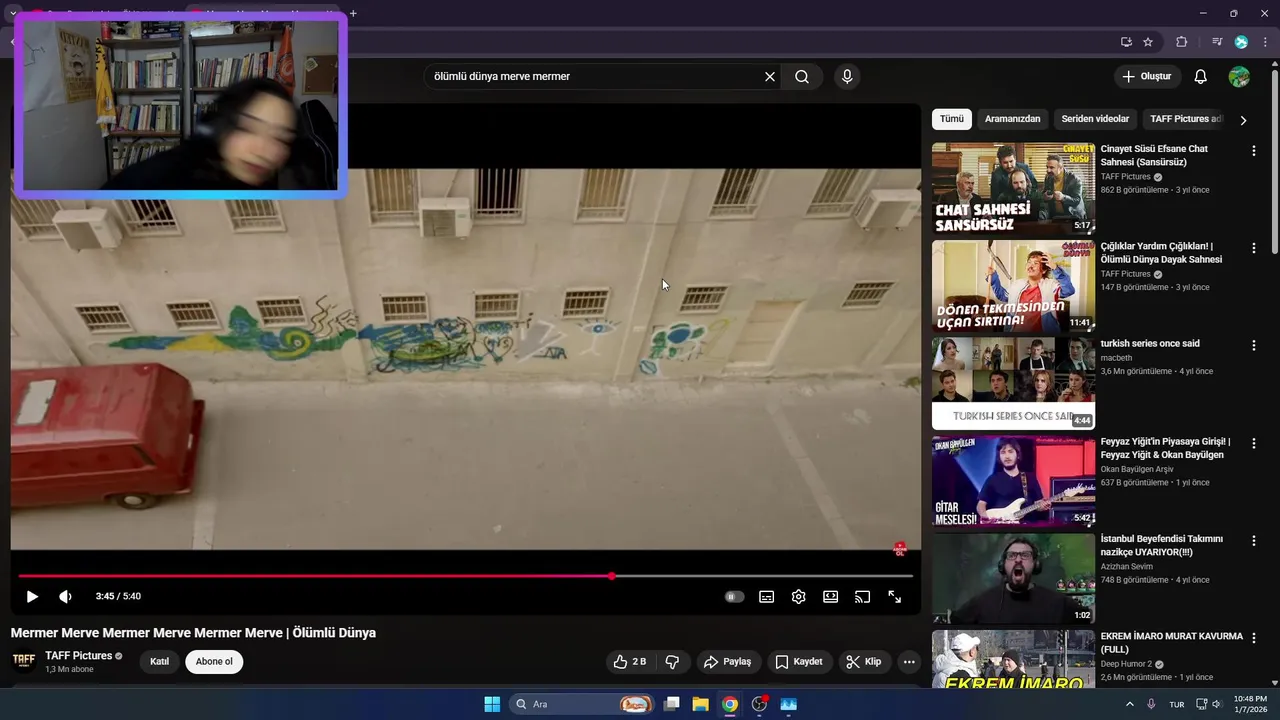Dislike the video with thumbs down
The height and width of the screenshot is (720, 1280).
pyautogui.click(x=672, y=662)
